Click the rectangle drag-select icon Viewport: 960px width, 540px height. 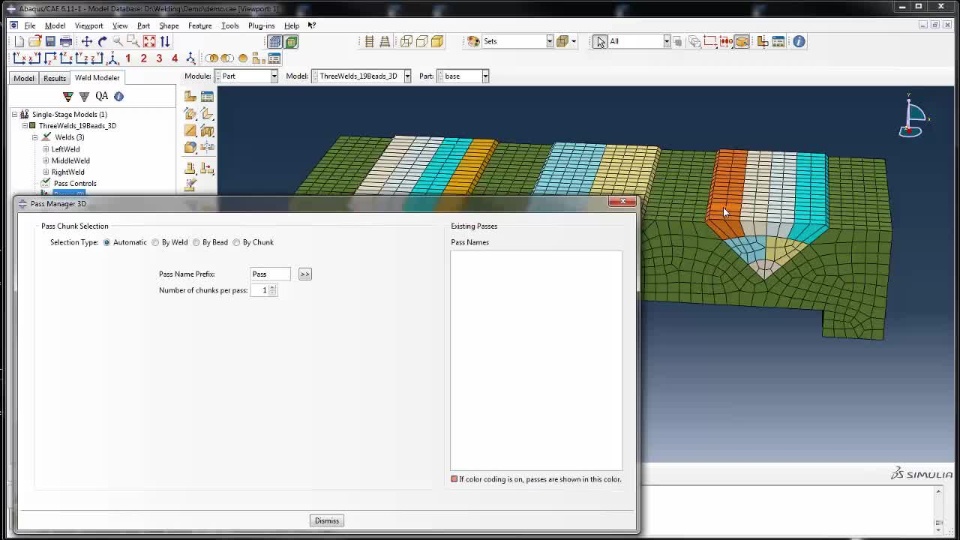[710, 42]
